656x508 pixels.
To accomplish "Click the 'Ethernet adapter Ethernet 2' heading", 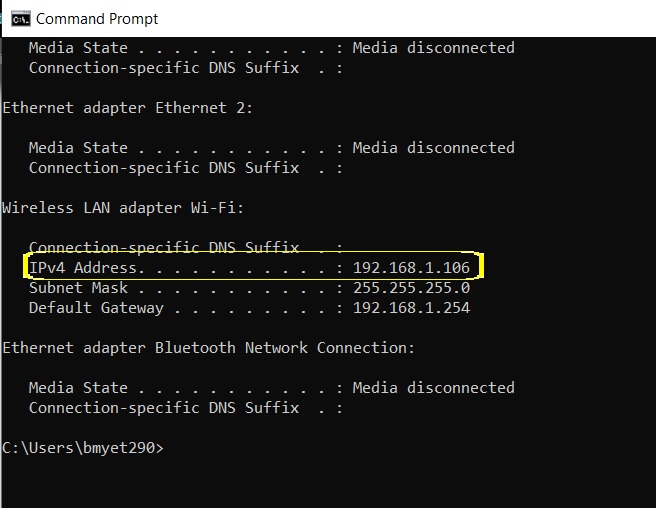I will 128,108.
